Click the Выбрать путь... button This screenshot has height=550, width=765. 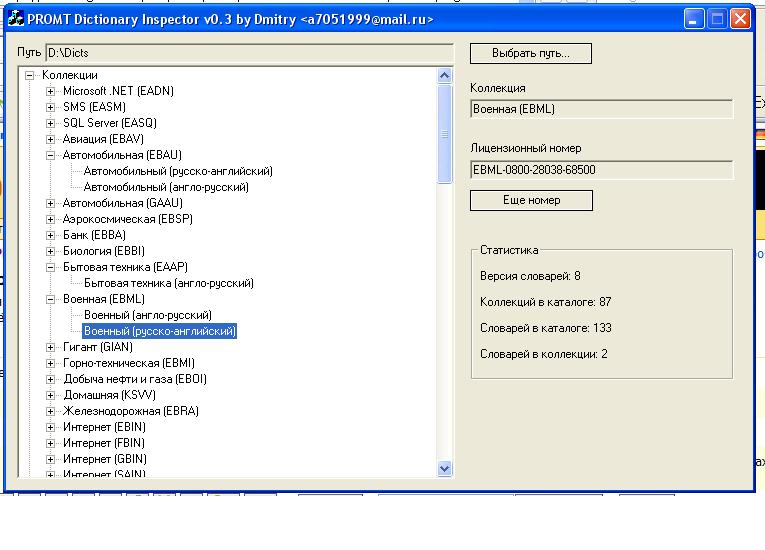point(531,53)
